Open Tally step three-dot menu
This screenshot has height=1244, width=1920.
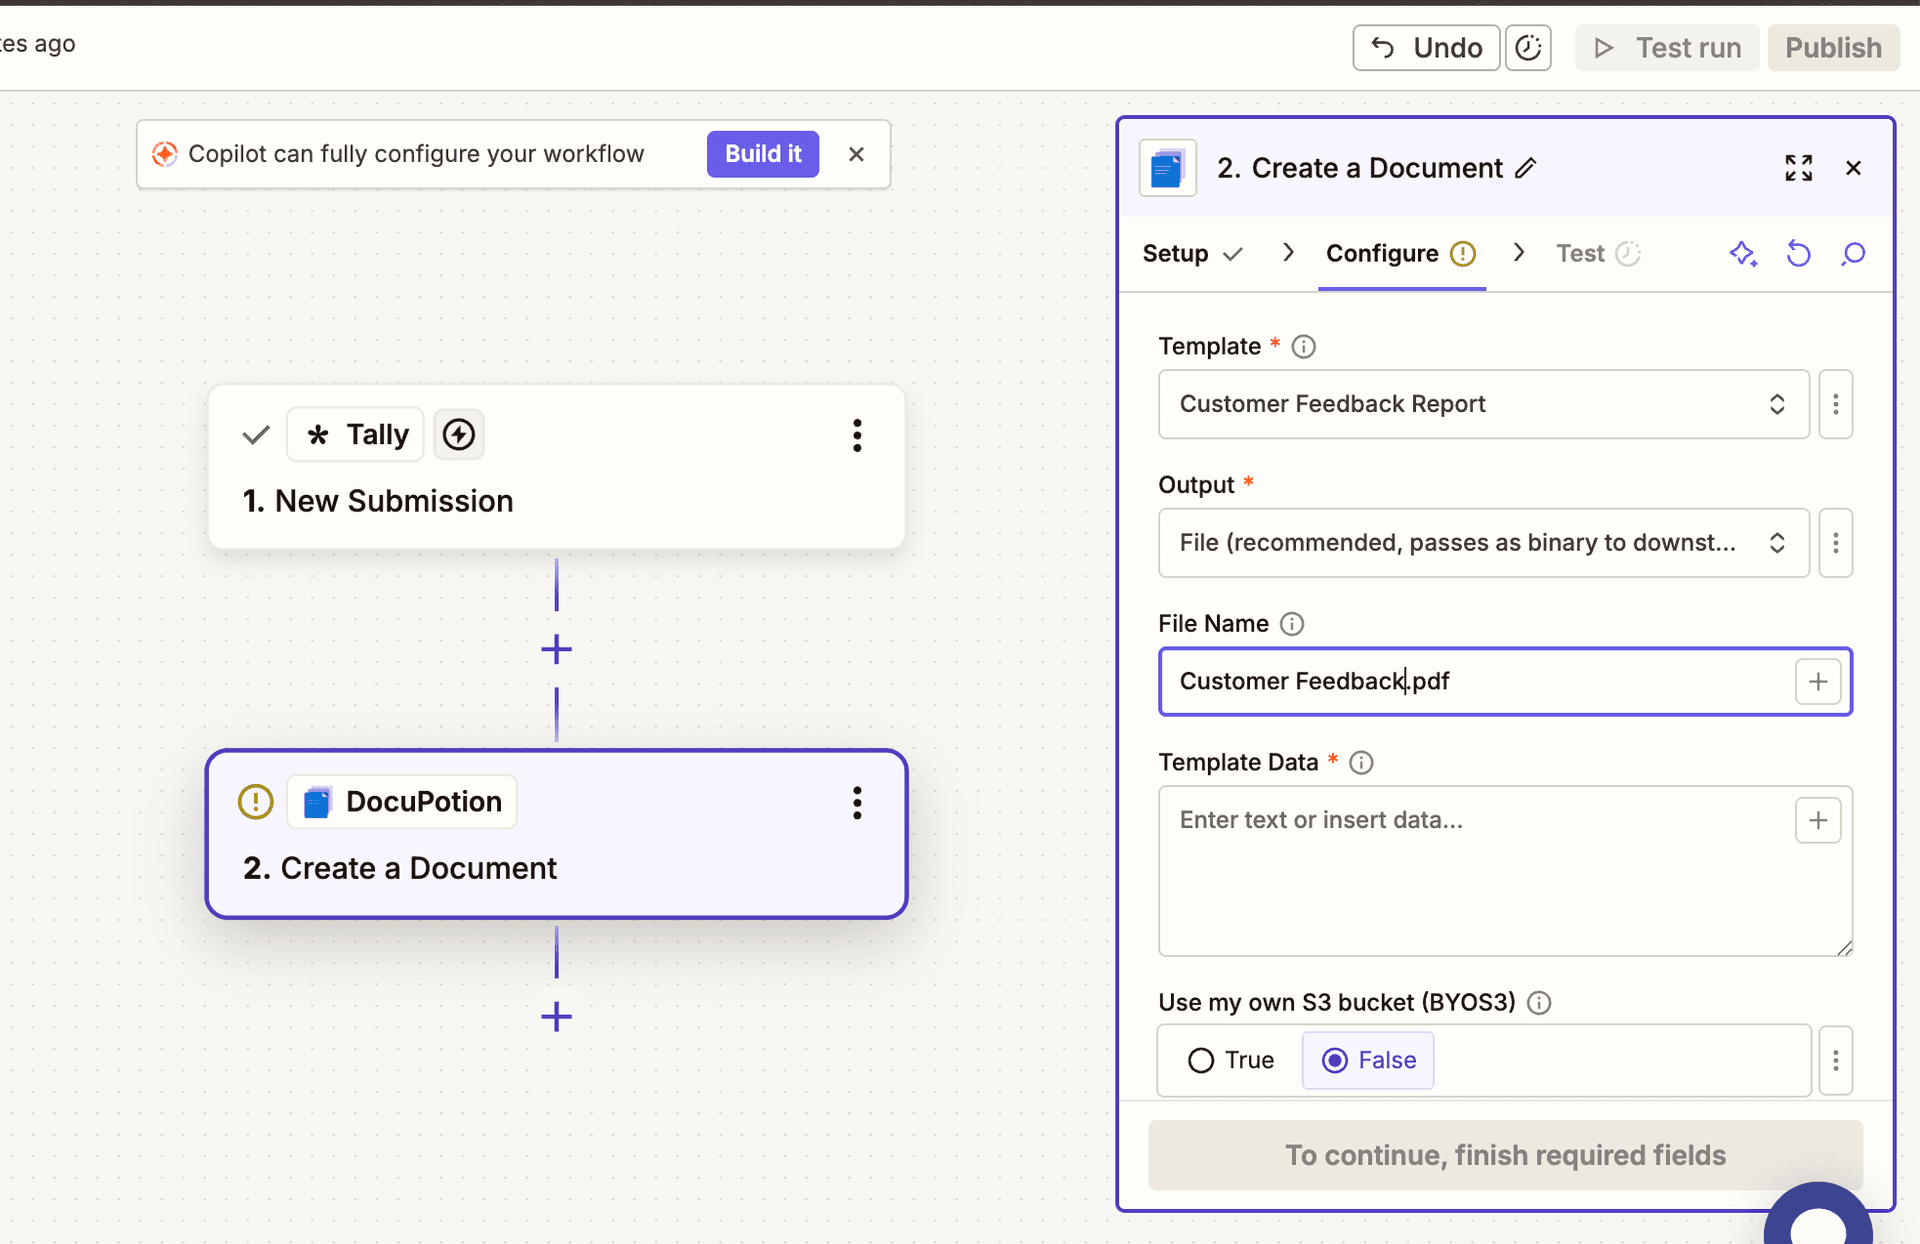(x=857, y=435)
